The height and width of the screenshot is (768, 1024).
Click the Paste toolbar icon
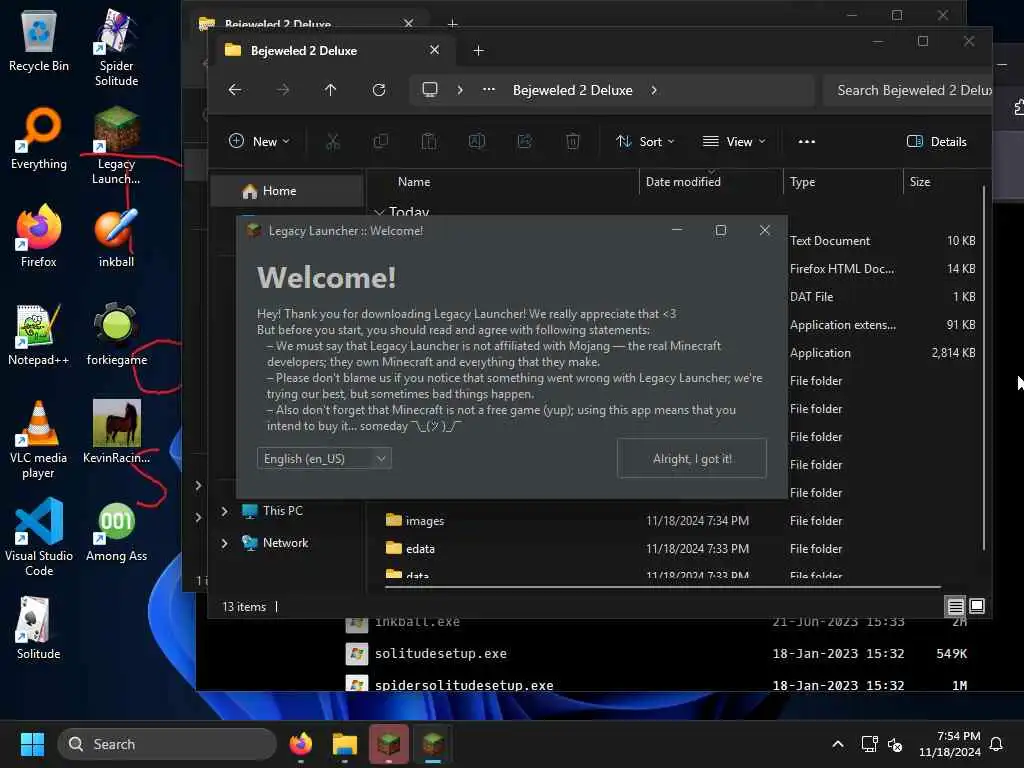[x=429, y=141]
